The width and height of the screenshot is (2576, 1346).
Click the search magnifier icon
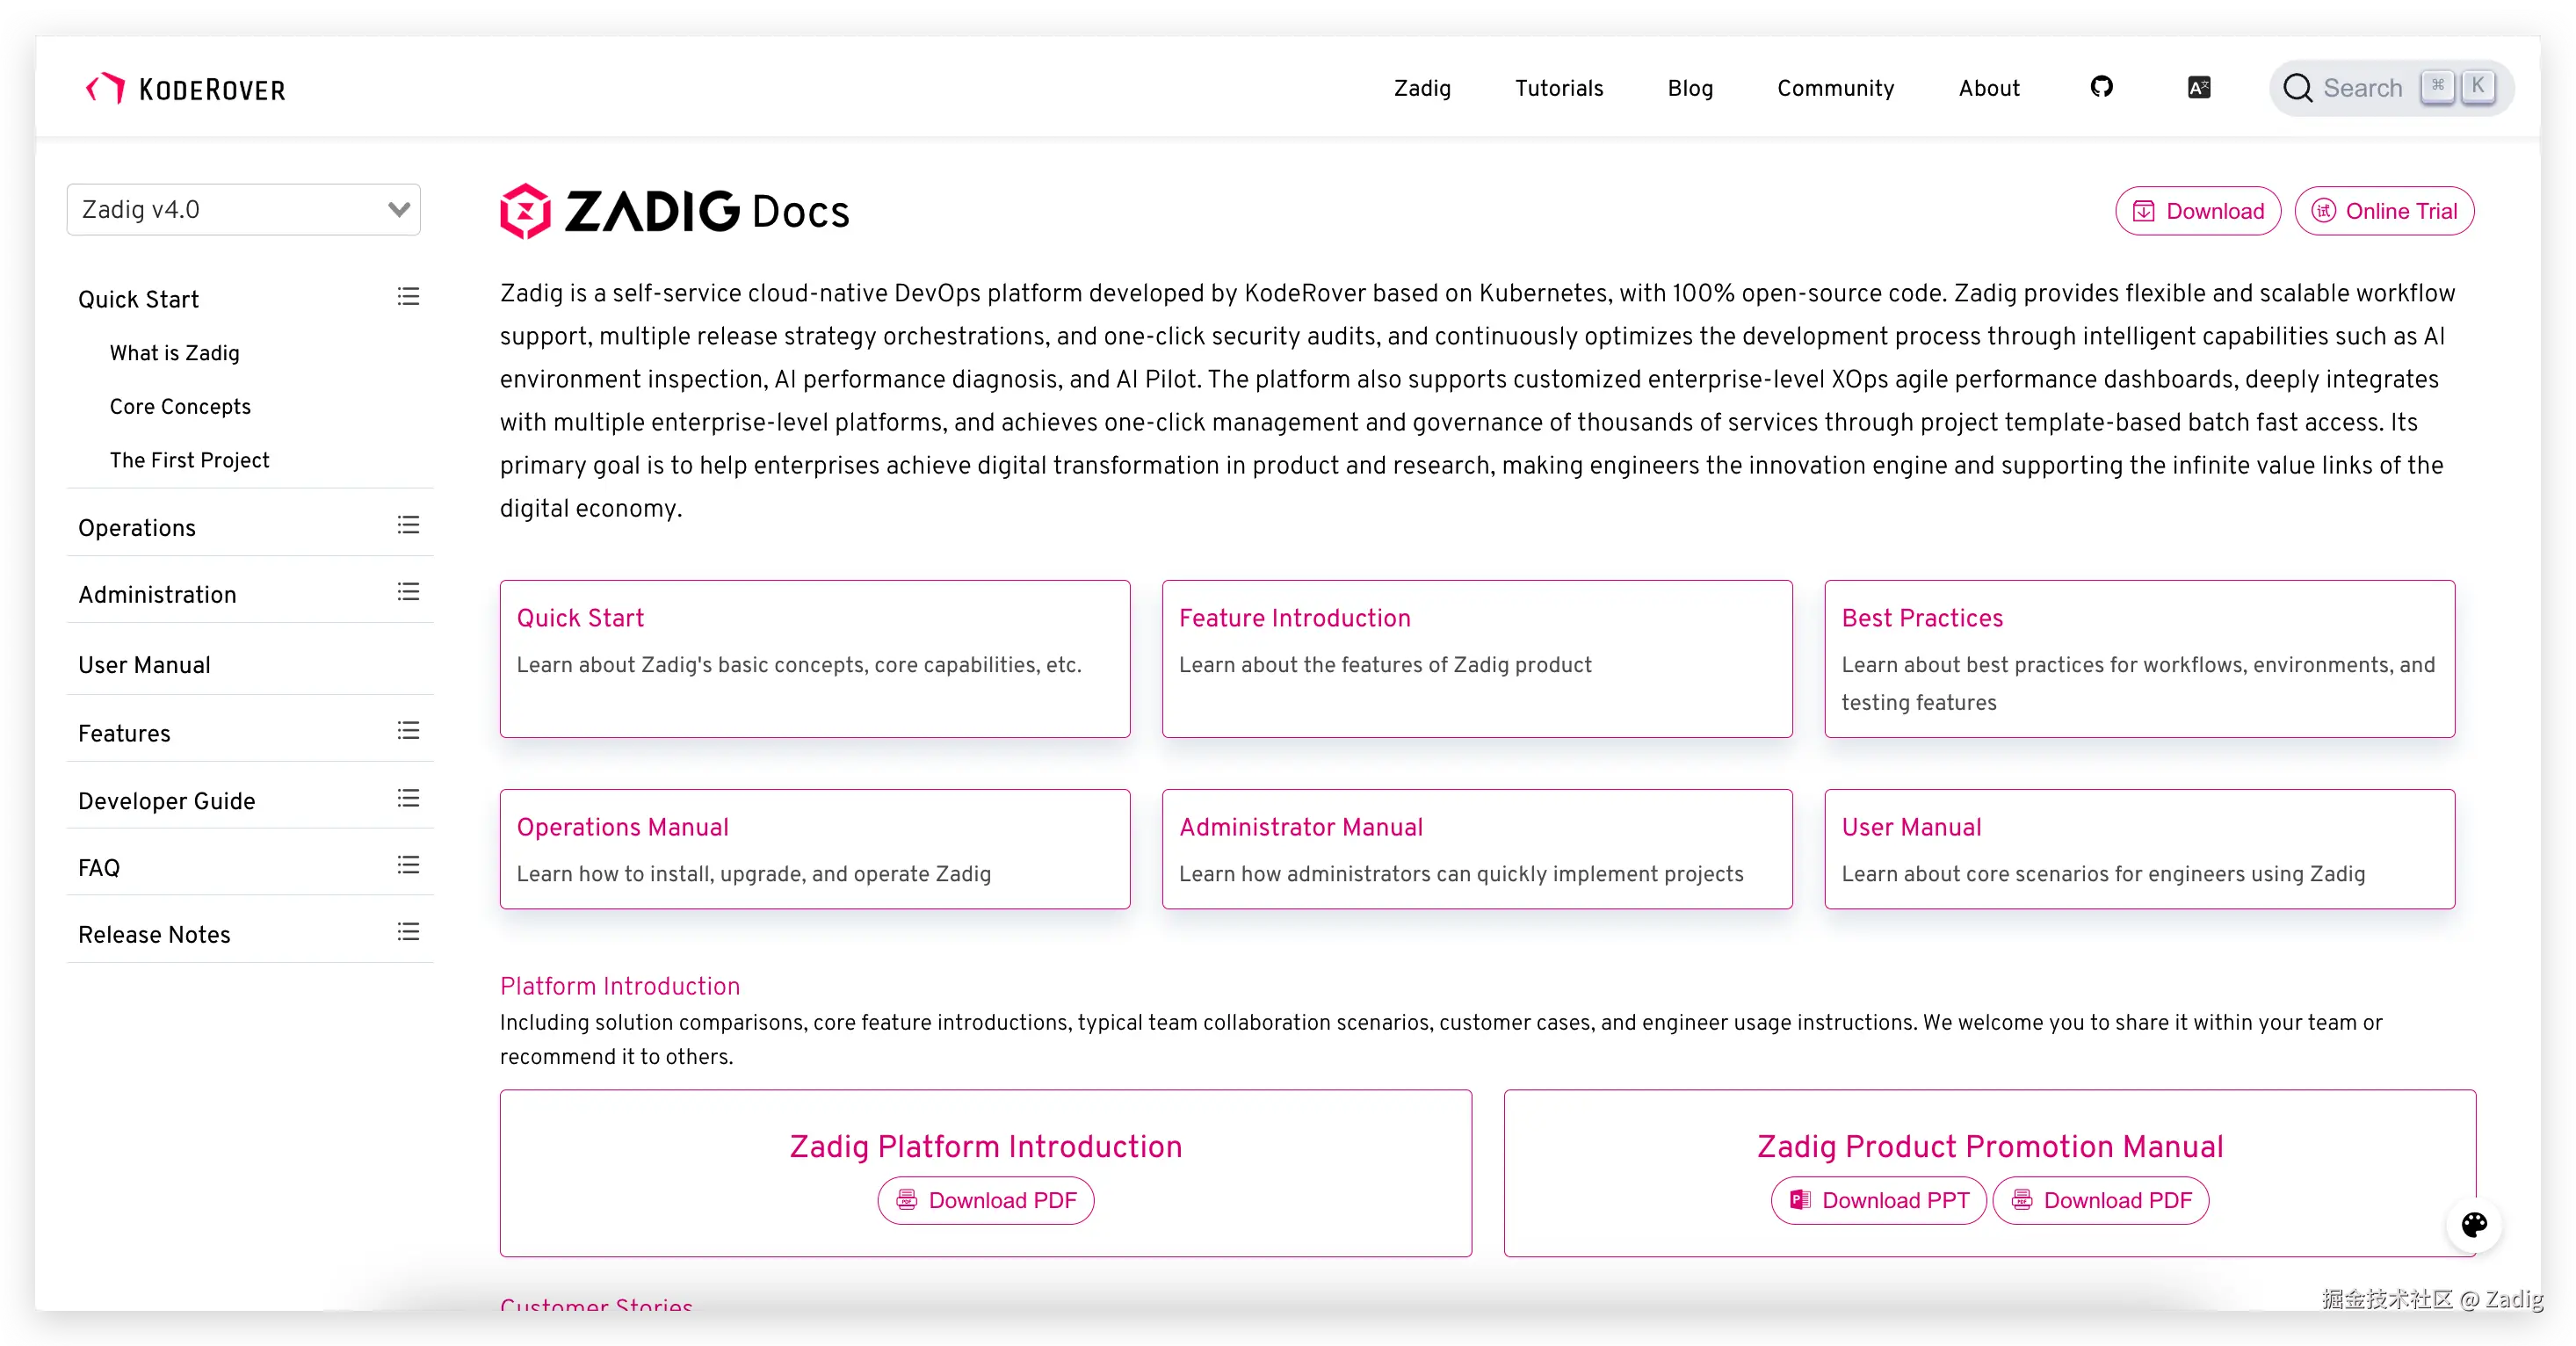tap(2297, 88)
